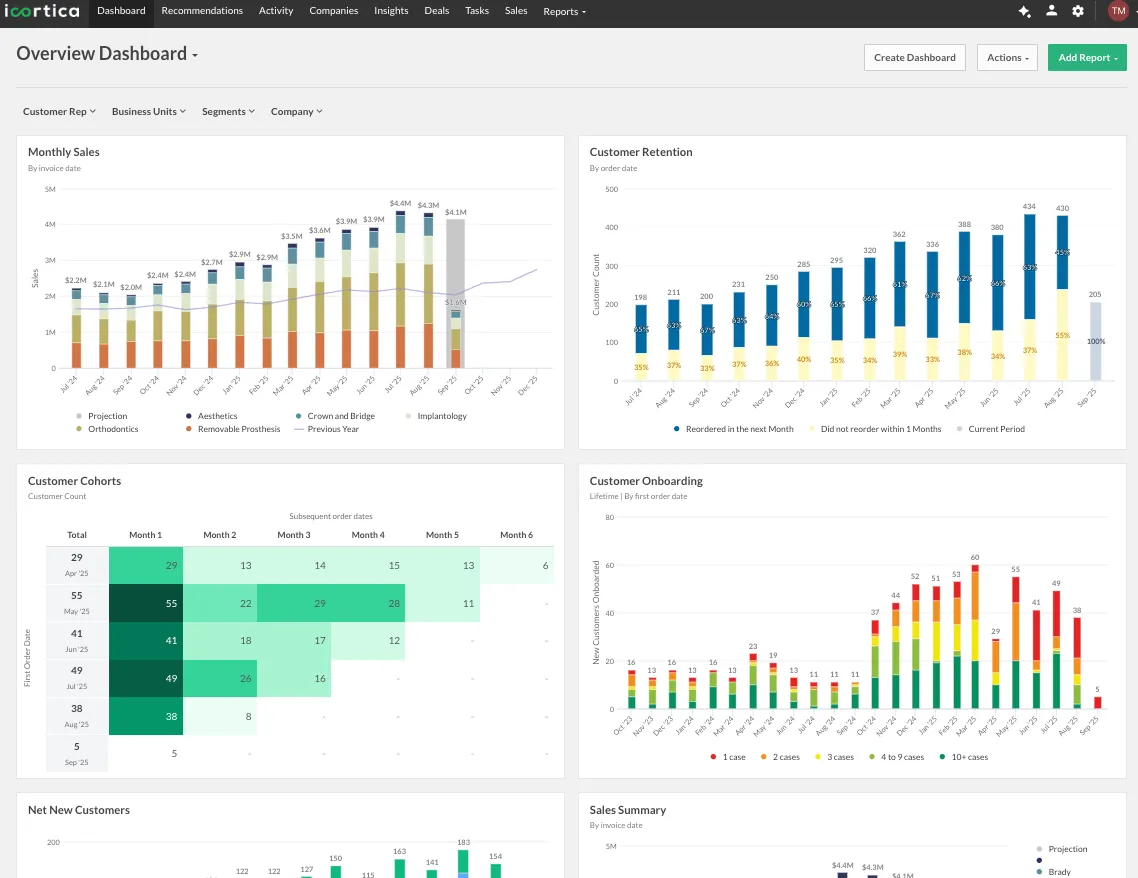Open the Actions dropdown button
1138x878 pixels.
[1007, 57]
